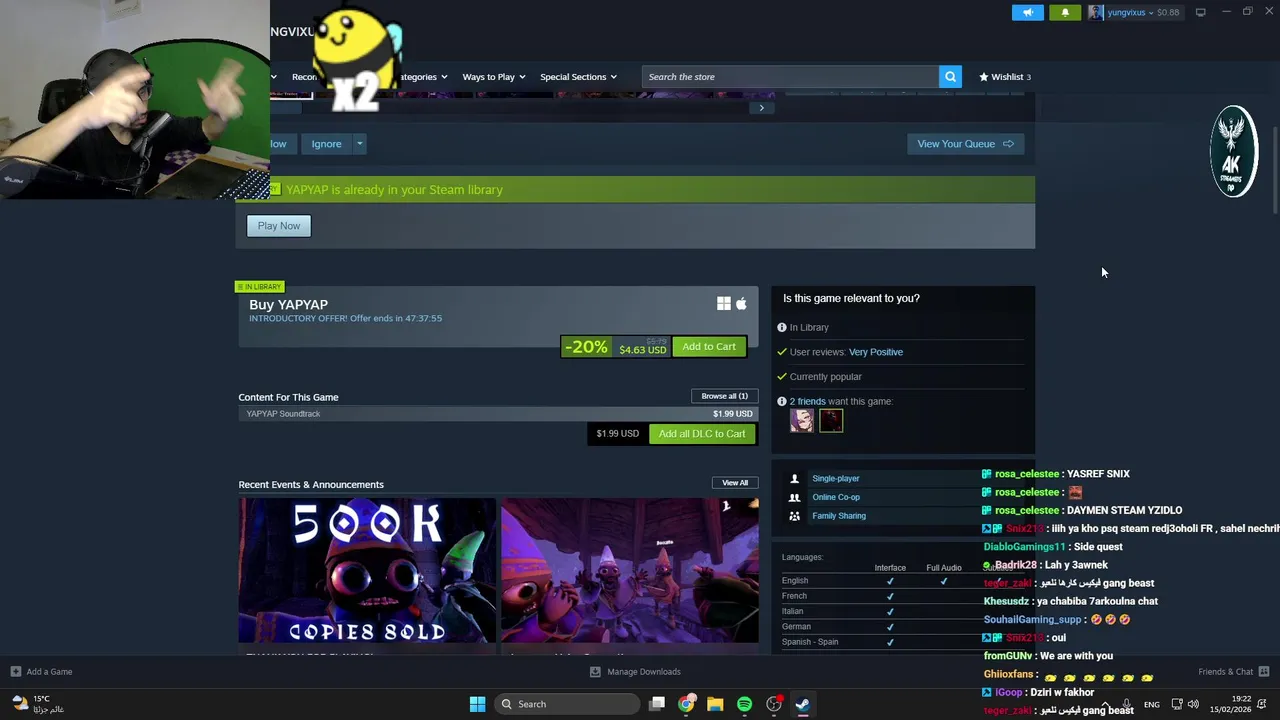Click Browse all (1) for game content
The height and width of the screenshot is (720, 1280).
click(x=724, y=396)
